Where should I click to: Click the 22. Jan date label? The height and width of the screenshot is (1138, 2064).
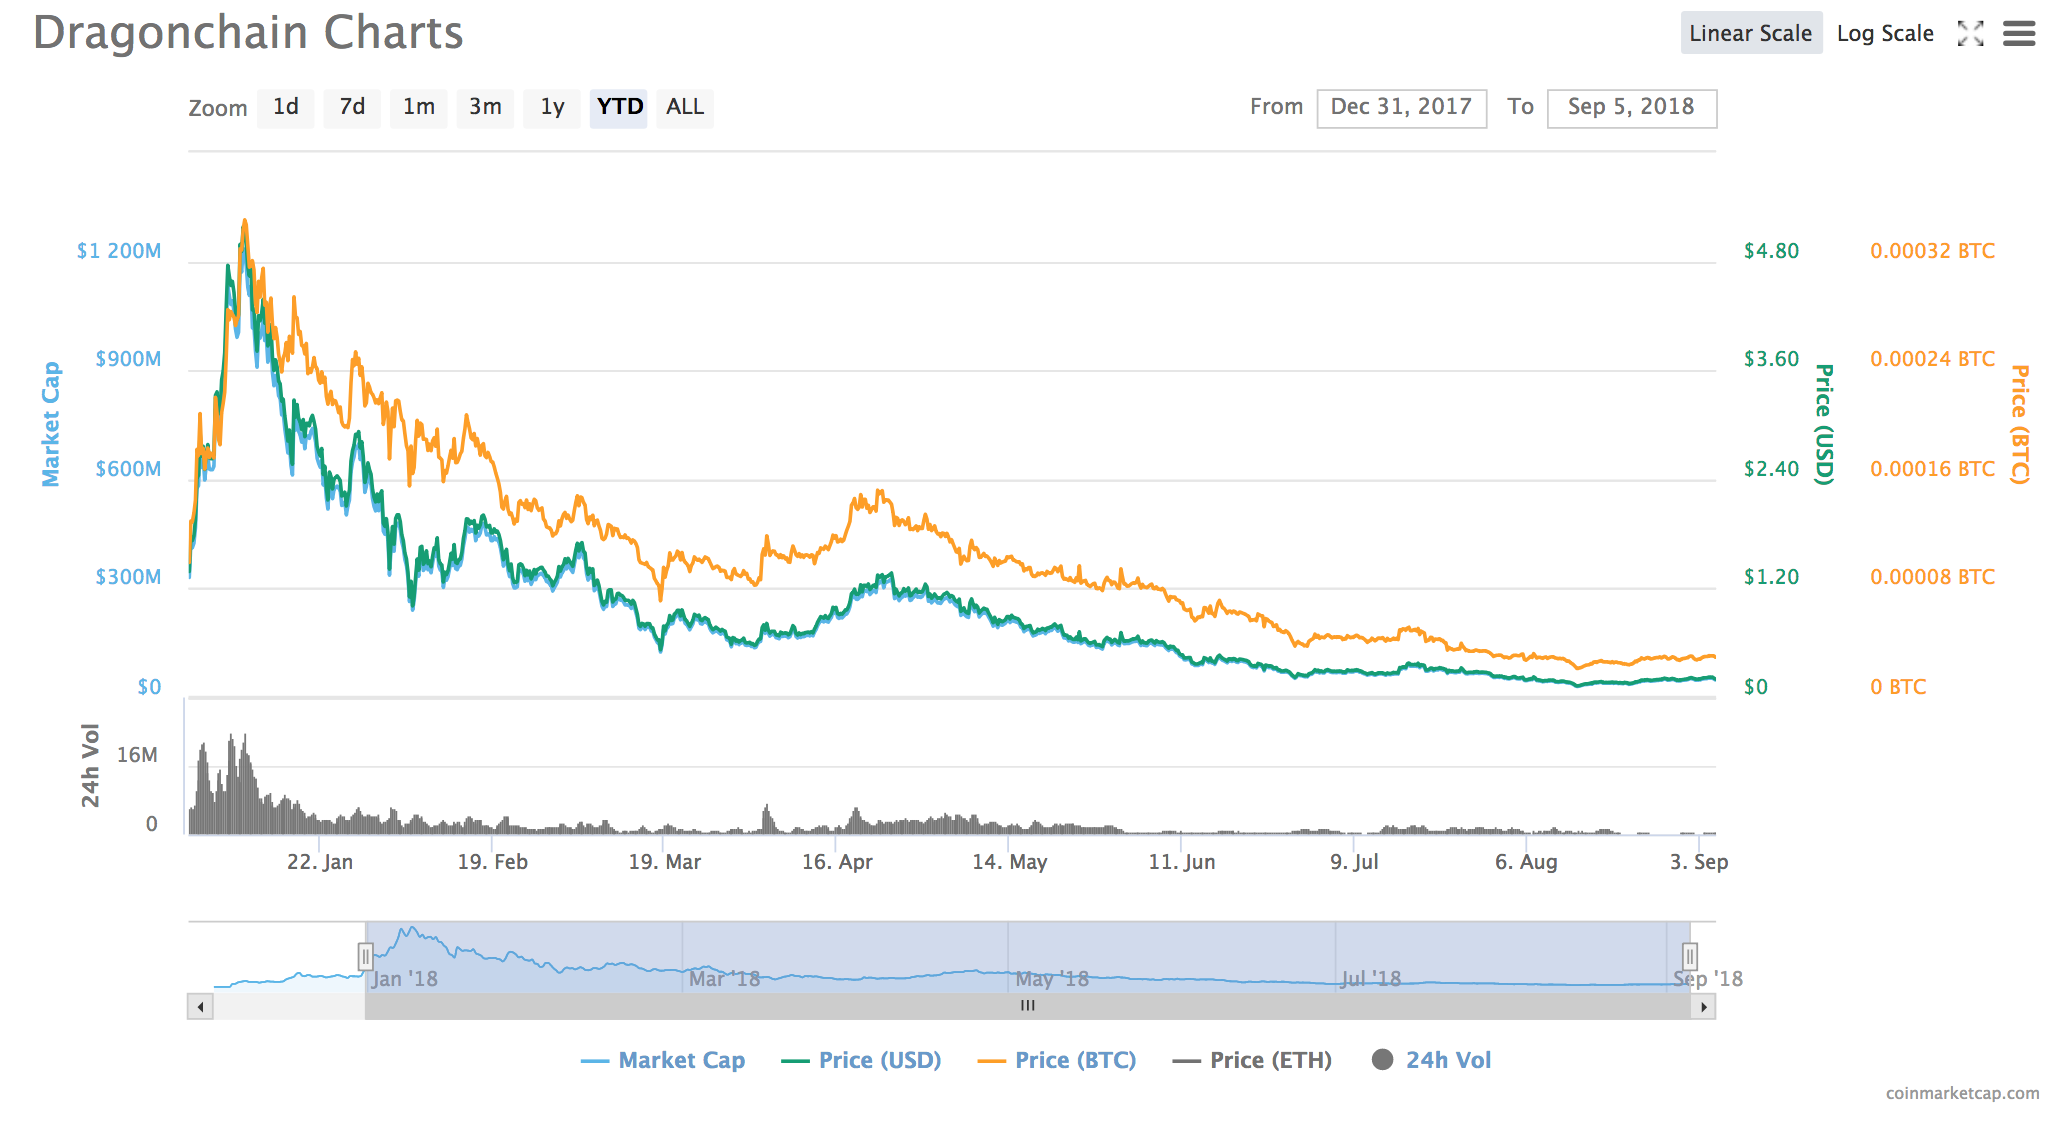point(320,861)
